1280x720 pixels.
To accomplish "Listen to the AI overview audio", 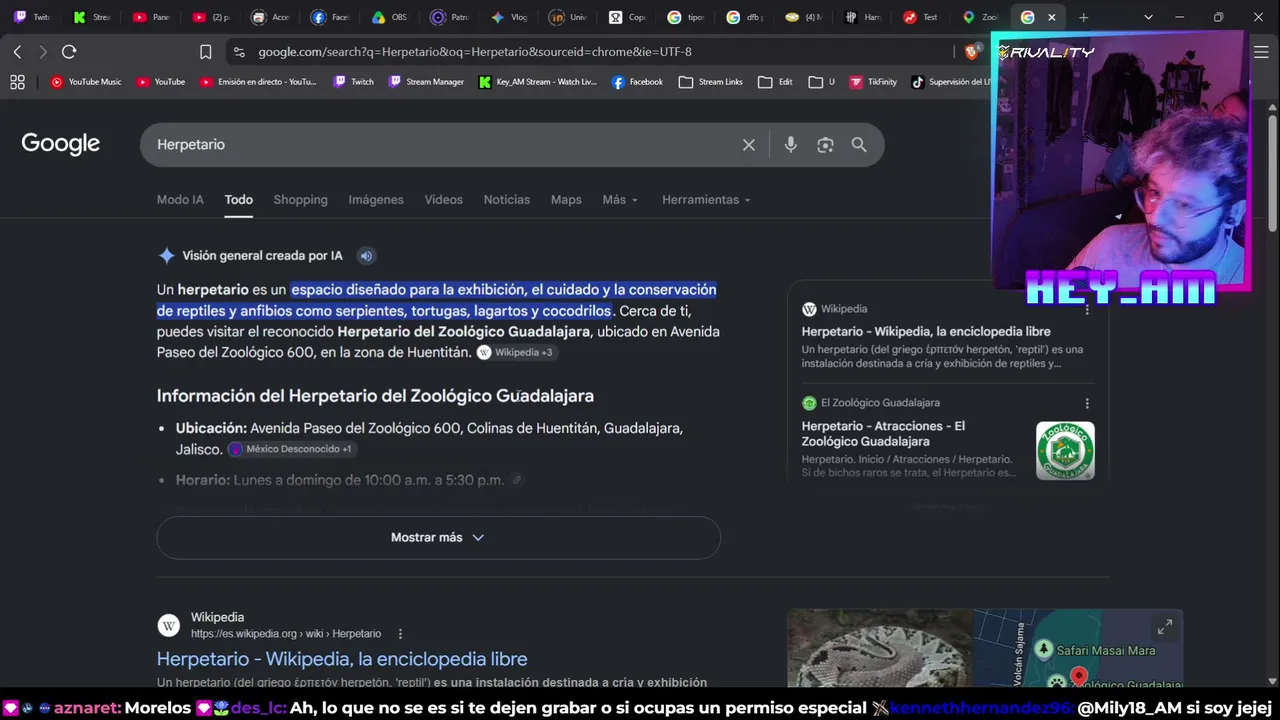I will click(x=366, y=256).
